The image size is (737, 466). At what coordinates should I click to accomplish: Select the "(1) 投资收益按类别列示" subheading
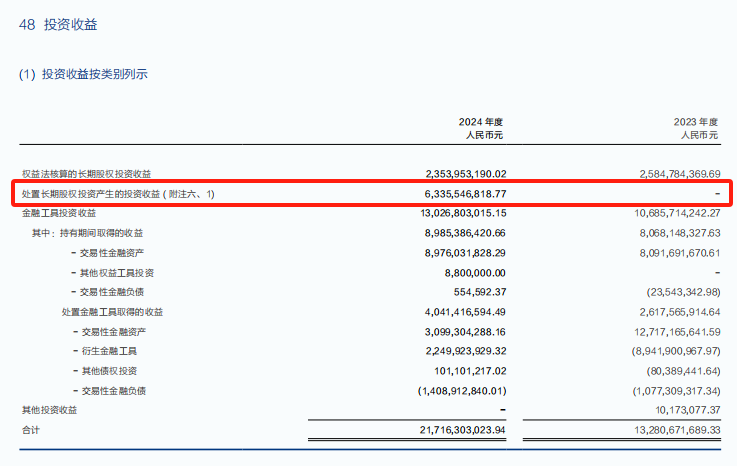pos(85,74)
